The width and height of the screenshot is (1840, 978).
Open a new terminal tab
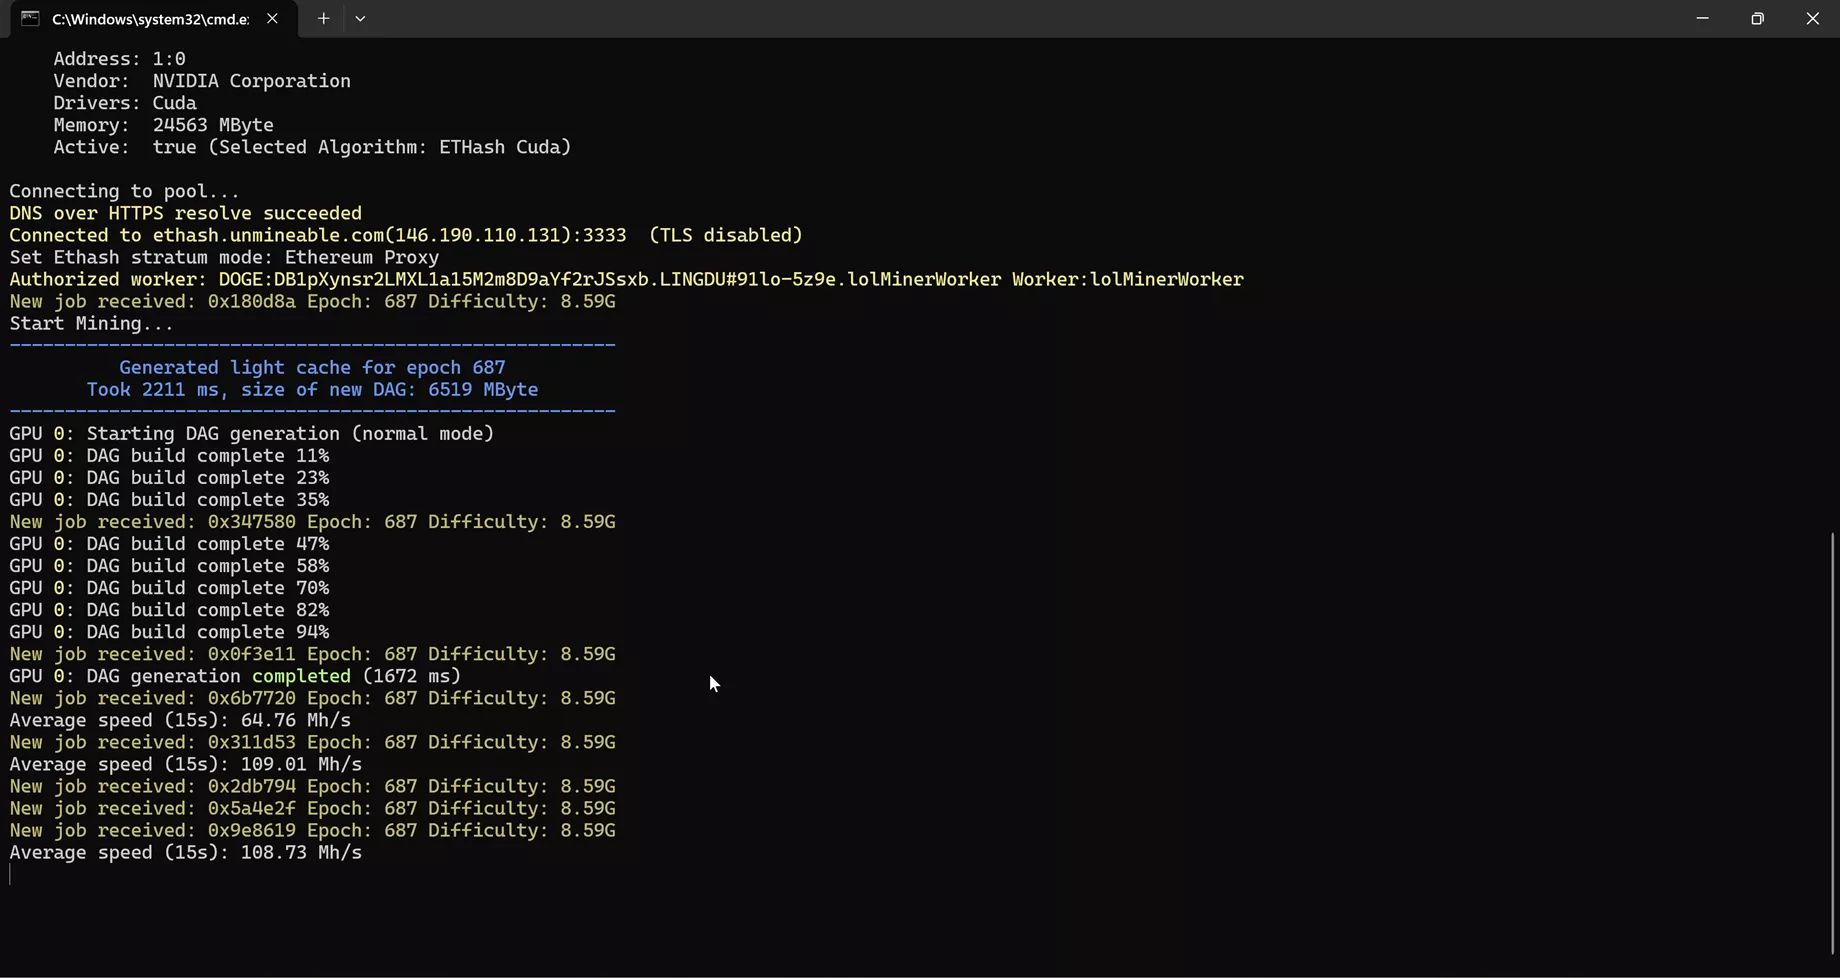(x=323, y=19)
